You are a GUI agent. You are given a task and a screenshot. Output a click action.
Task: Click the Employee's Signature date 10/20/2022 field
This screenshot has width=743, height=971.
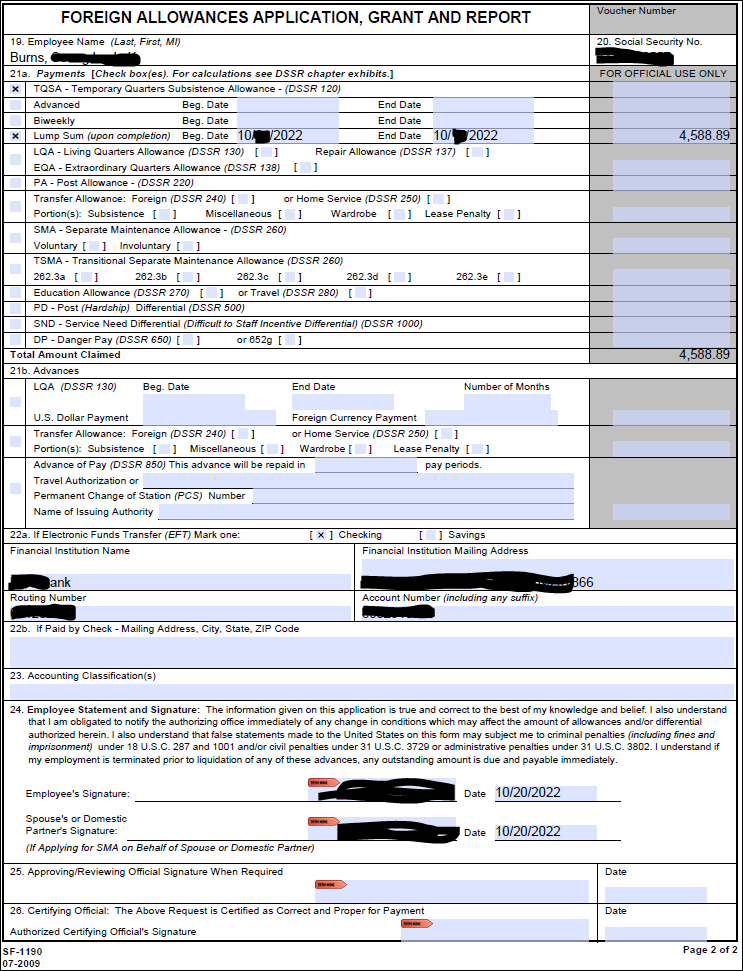tap(545, 793)
